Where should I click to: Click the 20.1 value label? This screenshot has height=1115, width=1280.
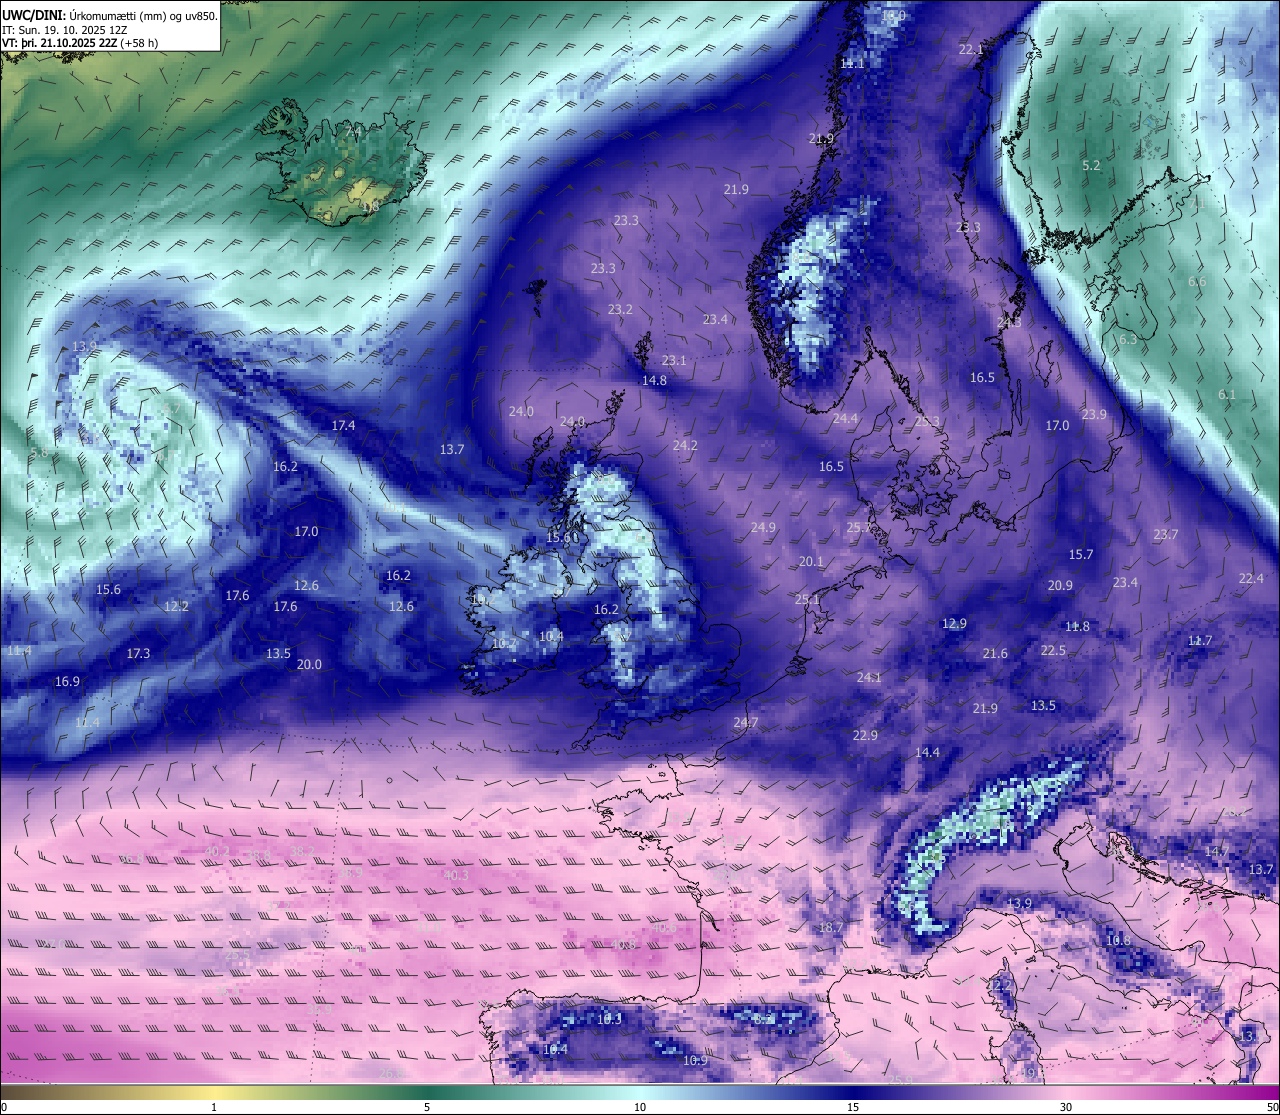click(x=811, y=562)
